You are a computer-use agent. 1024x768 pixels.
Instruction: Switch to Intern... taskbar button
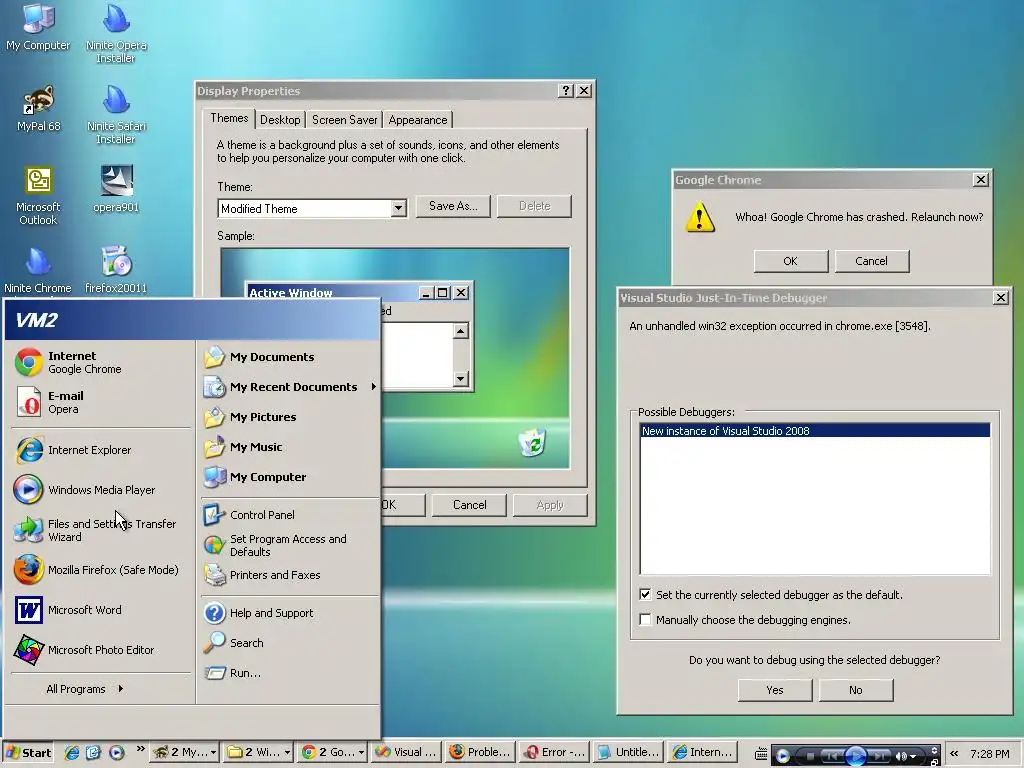coord(703,752)
